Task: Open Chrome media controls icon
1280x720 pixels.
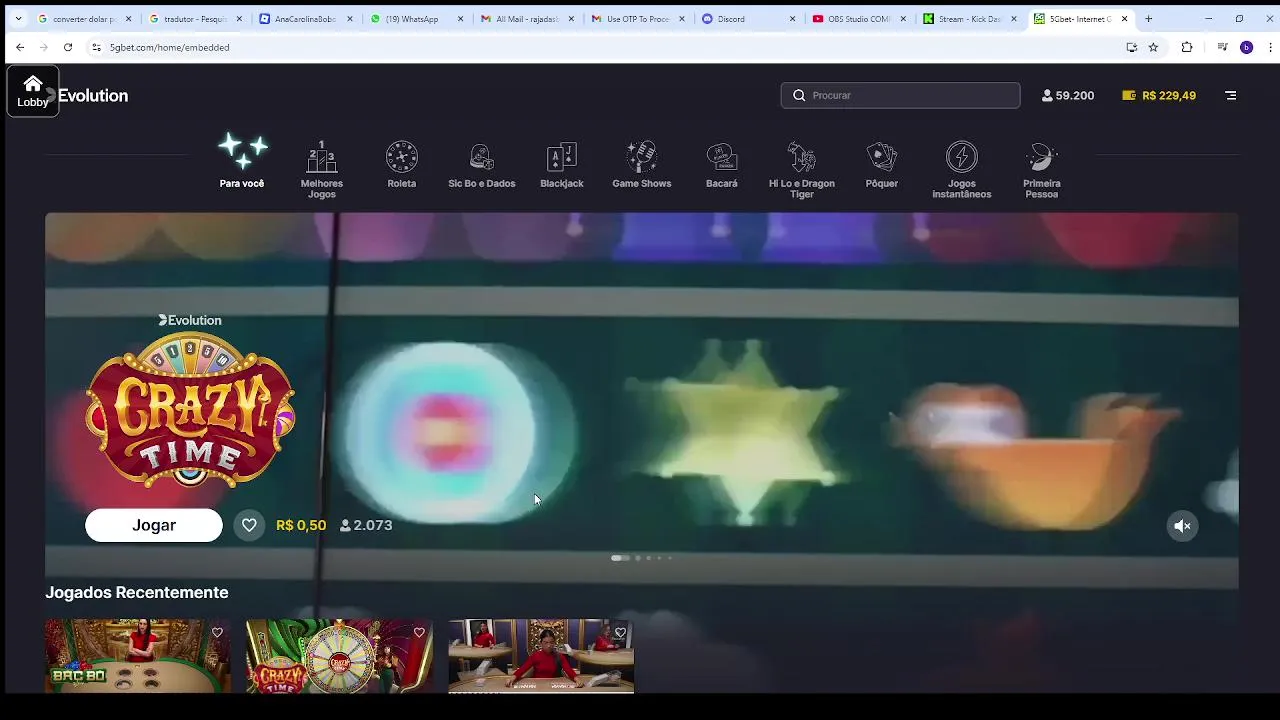Action: click(x=1222, y=47)
